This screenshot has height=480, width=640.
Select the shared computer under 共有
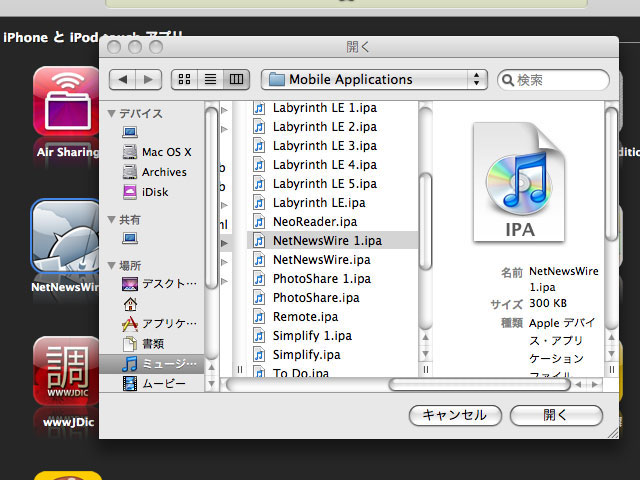click(x=130, y=238)
